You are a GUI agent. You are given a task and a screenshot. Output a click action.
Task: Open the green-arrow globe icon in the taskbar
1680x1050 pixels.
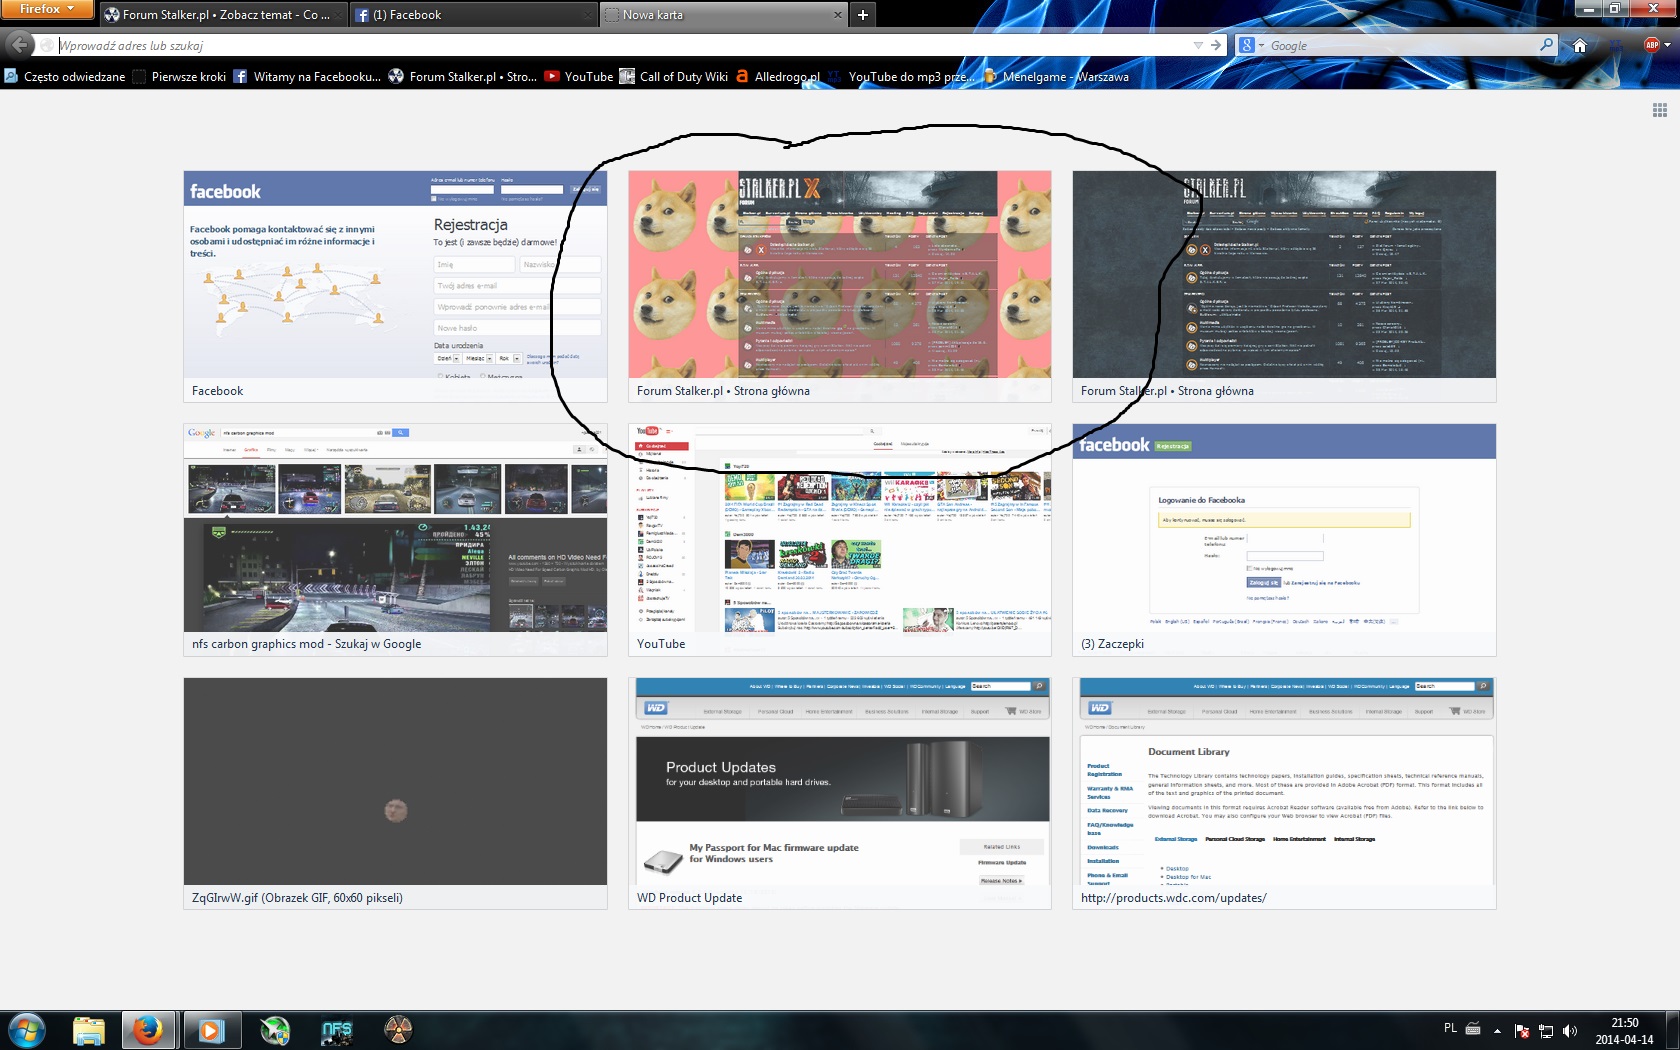pyautogui.click(x=274, y=1030)
